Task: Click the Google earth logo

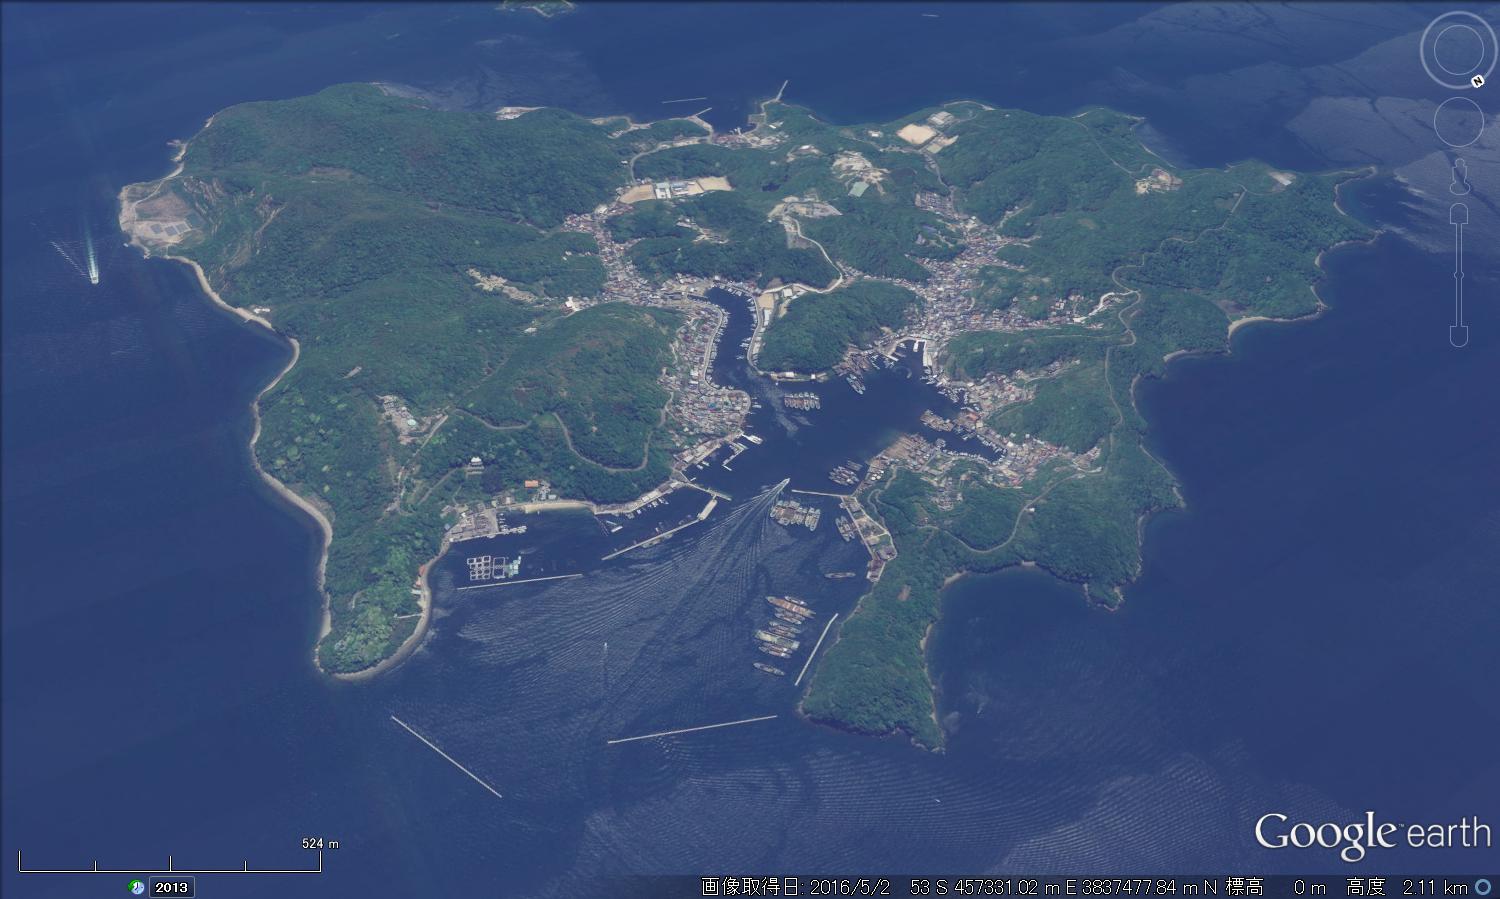Action: [1371, 834]
